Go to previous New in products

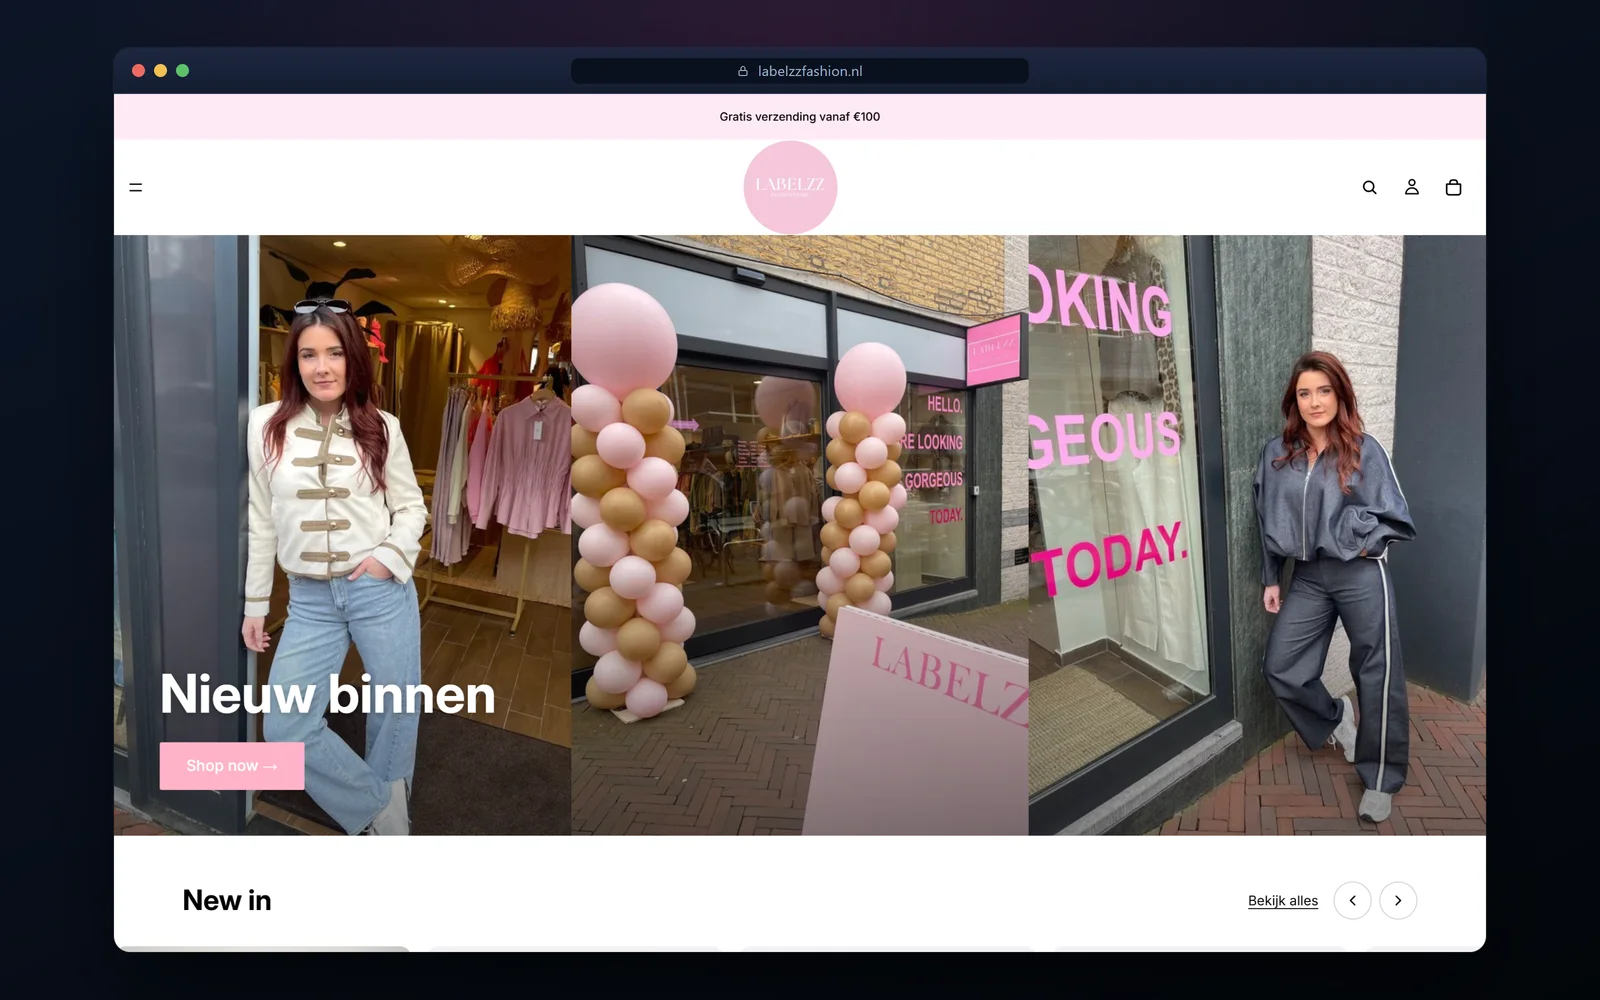tap(1353, 900)
